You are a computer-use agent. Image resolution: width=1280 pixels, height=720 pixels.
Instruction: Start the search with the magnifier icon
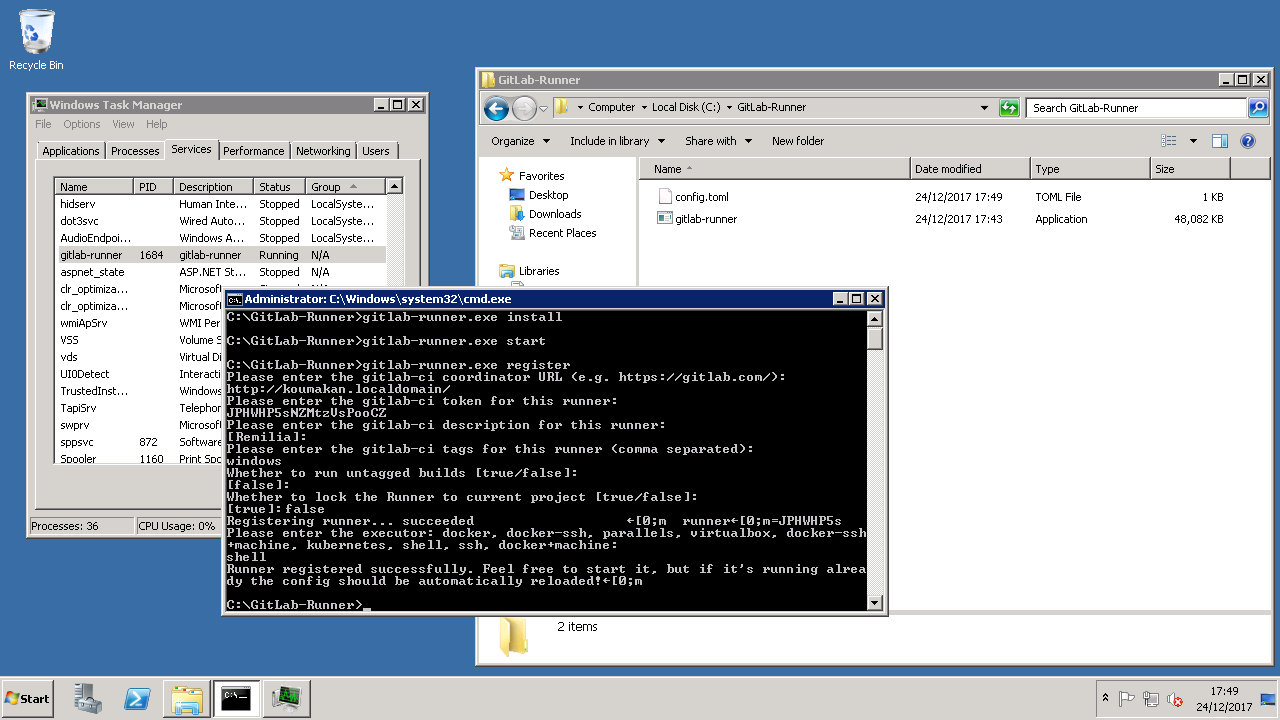click(1258, 107)
